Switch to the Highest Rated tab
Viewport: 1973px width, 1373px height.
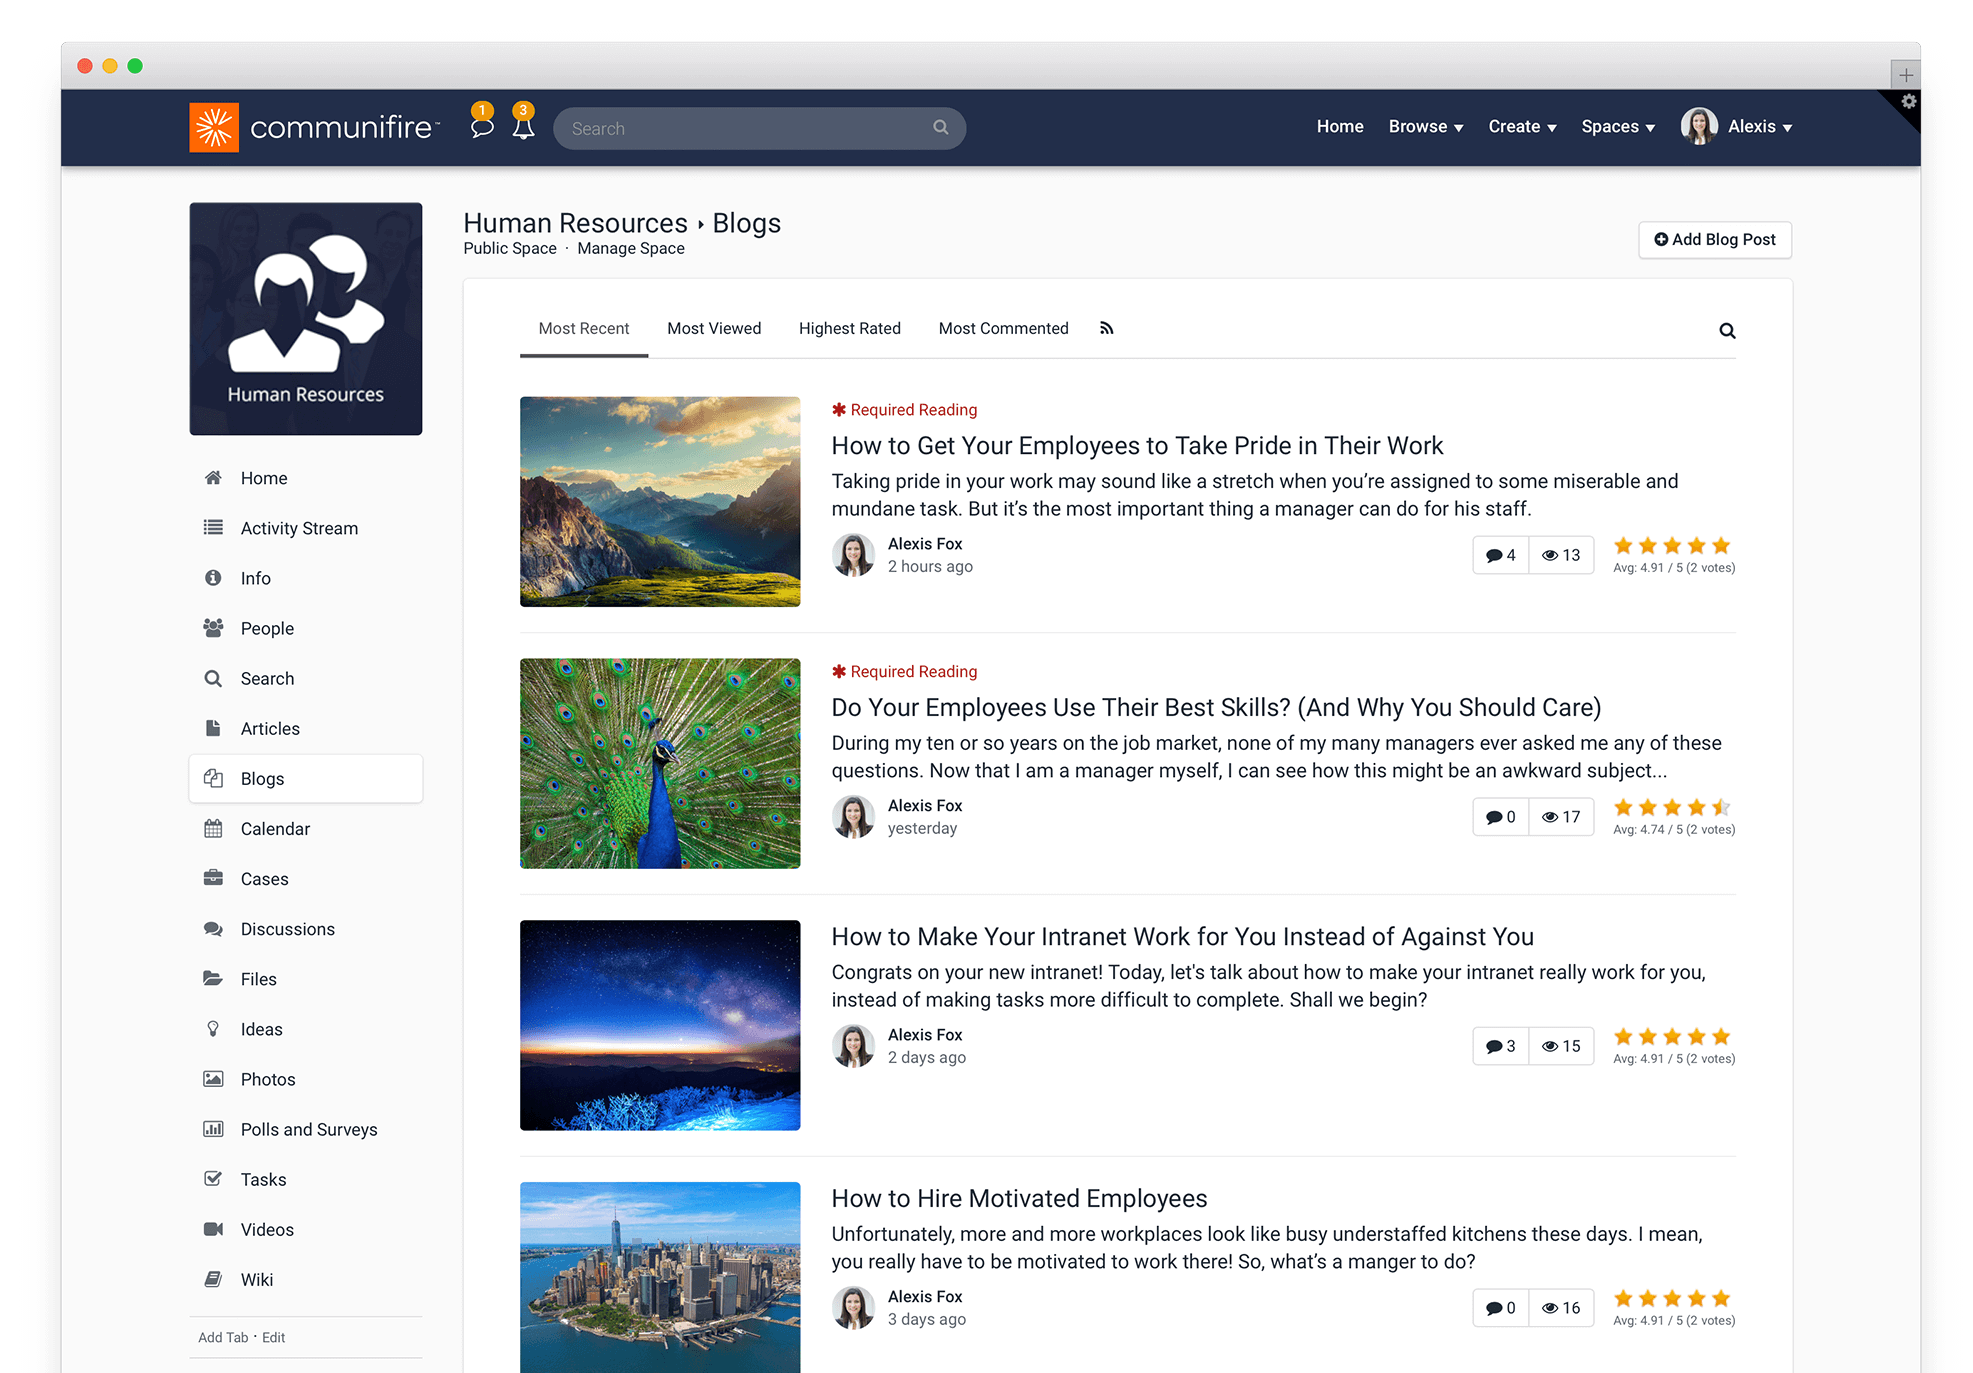849,328
